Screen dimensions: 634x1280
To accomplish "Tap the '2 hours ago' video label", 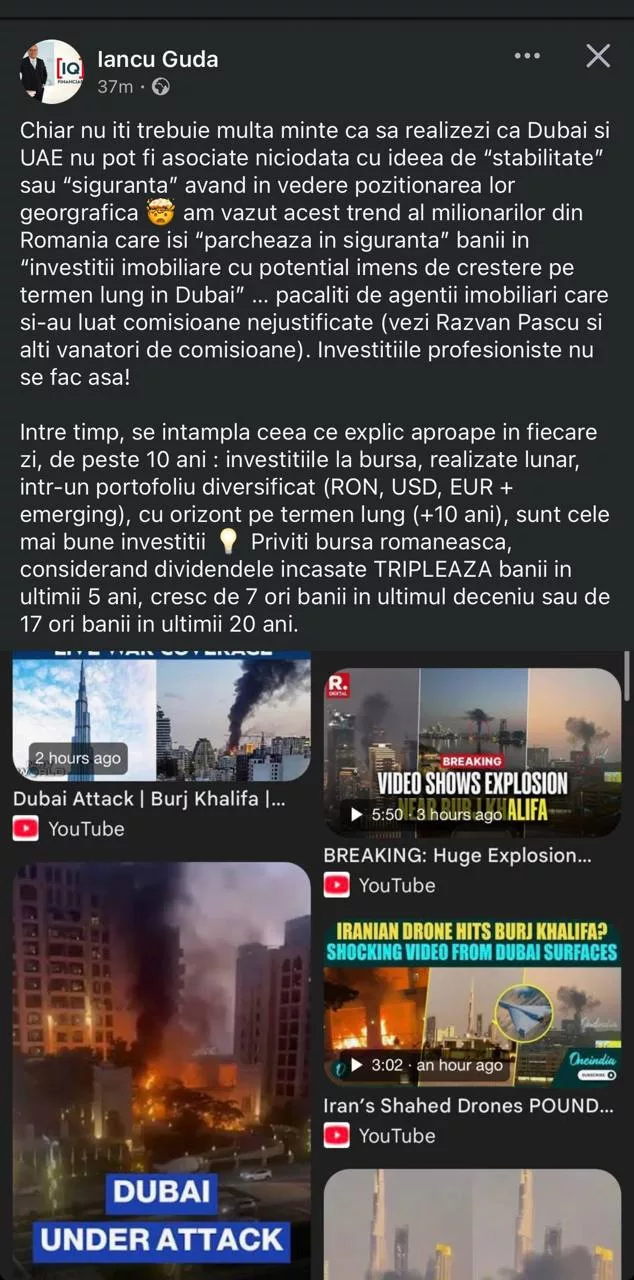I will [x=78, y=758].
